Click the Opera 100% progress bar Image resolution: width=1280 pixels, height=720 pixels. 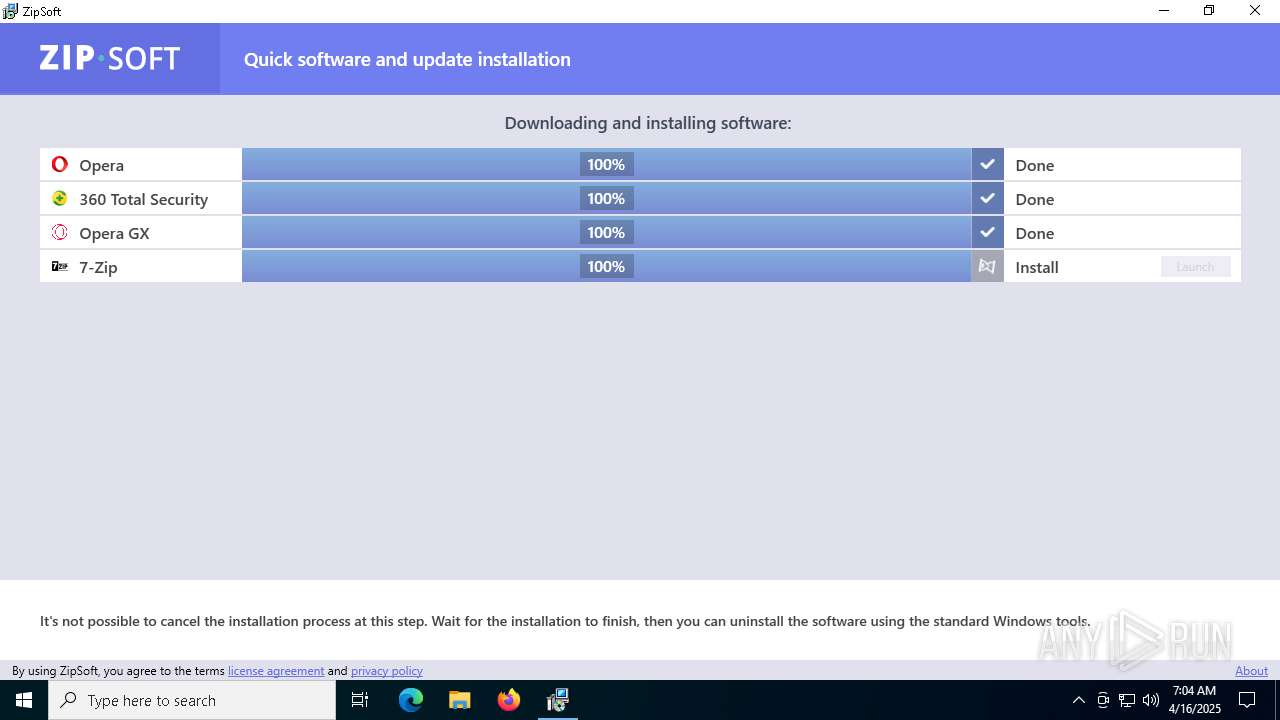(x=606, y=164)
